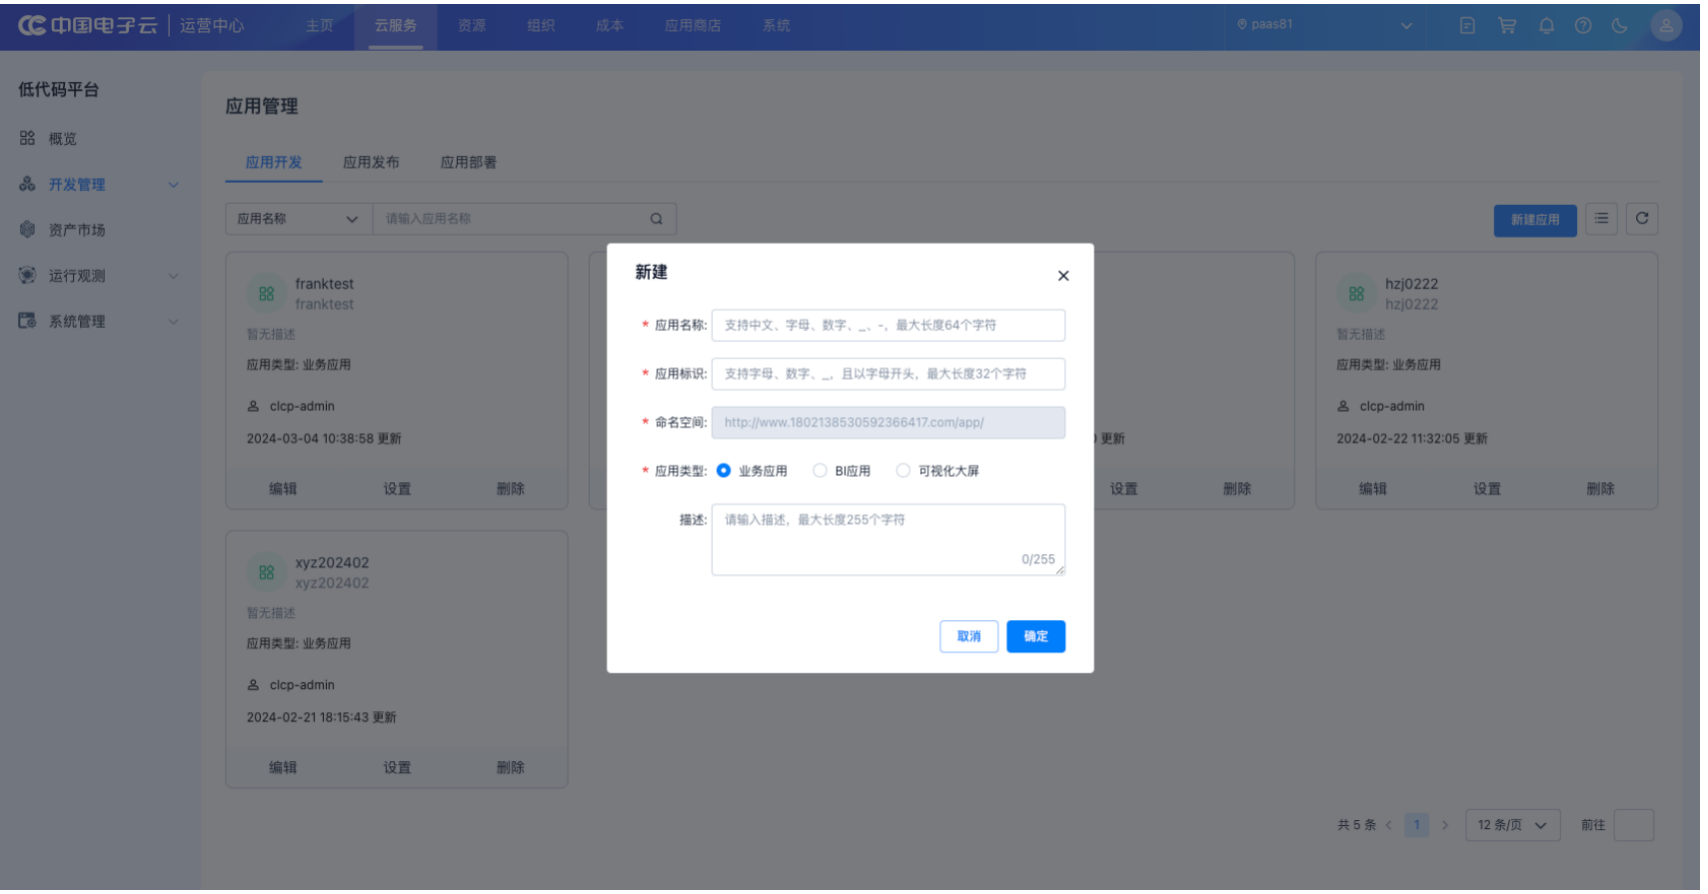Click the 资产市场 sidebar icon
1708x894 pixels.
[27, 231]
